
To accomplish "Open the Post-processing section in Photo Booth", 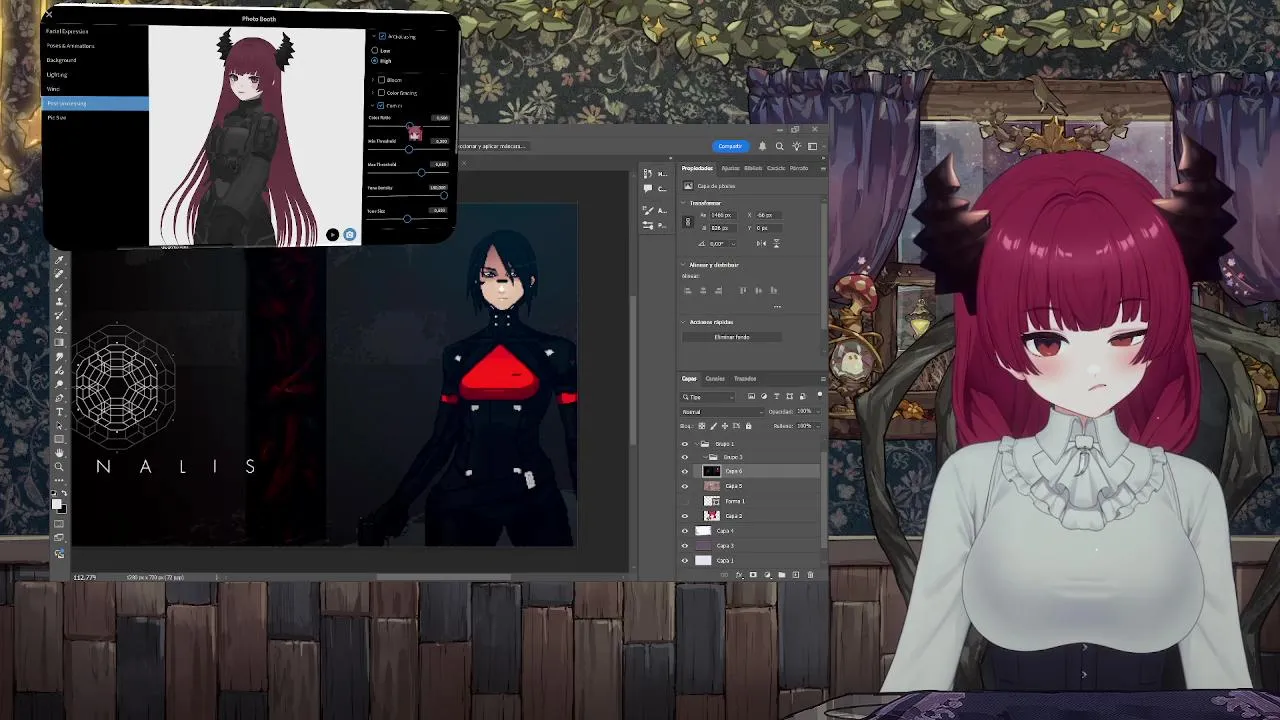I will pyautogui.click(x=96, y=103).
